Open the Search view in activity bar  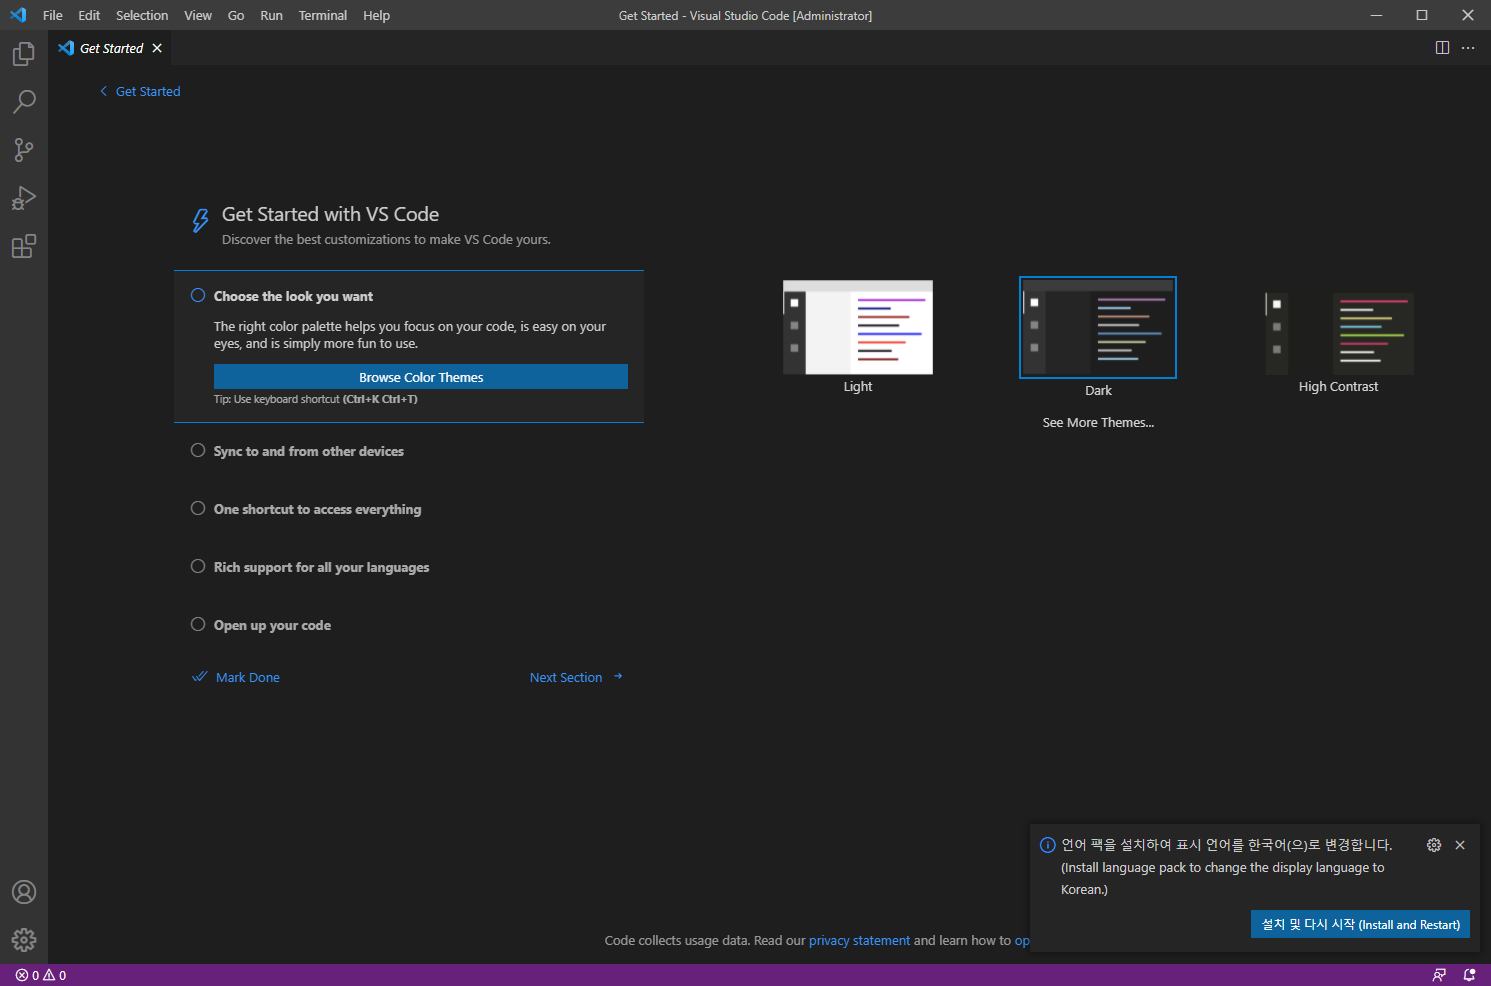click(x=24, y=102)
